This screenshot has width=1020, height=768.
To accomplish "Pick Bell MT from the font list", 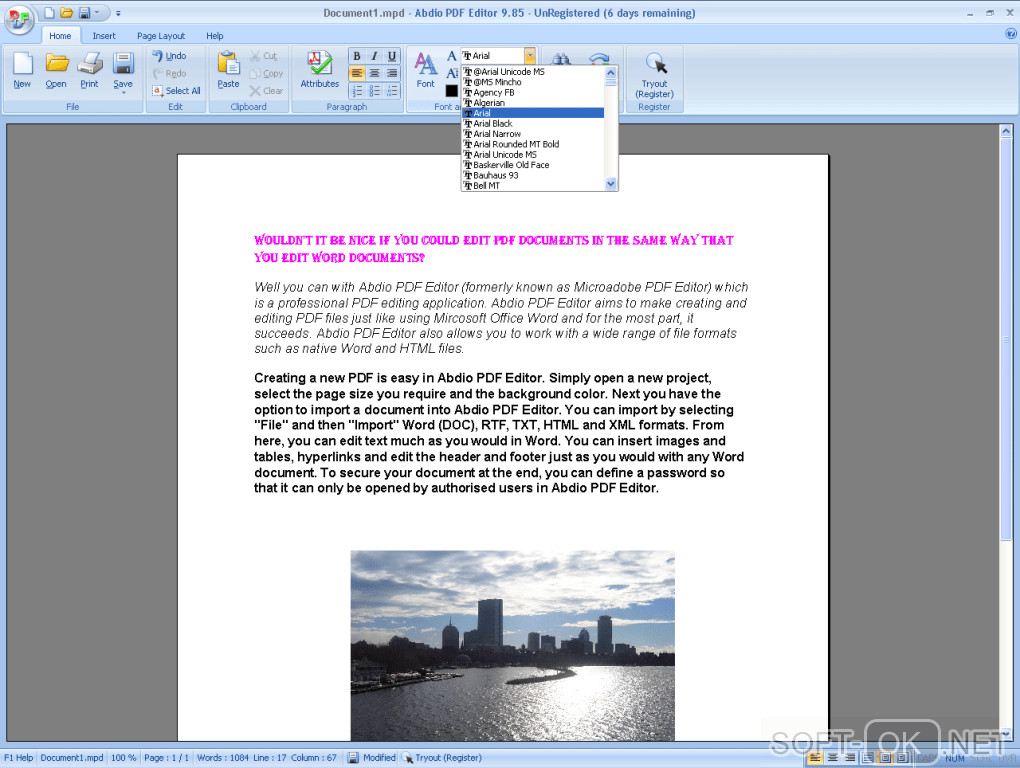I will click(533, 186).
